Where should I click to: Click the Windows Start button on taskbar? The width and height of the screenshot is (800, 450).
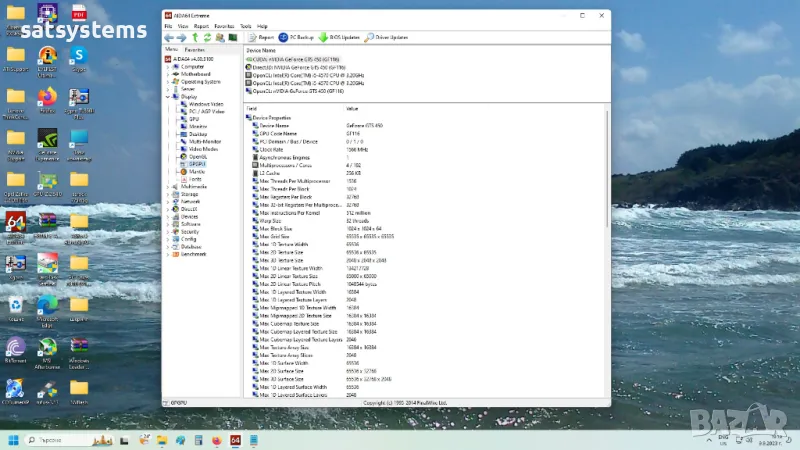[13, 440]
